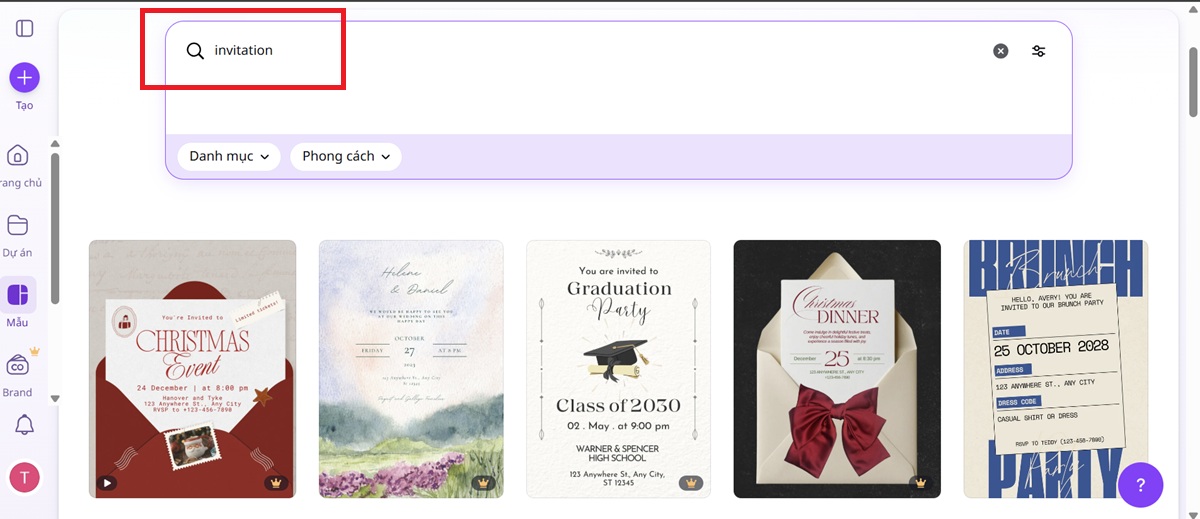
Task: Open the watercolor wedding invitation template
Action: pyautogui.click(x=411, y=369)
